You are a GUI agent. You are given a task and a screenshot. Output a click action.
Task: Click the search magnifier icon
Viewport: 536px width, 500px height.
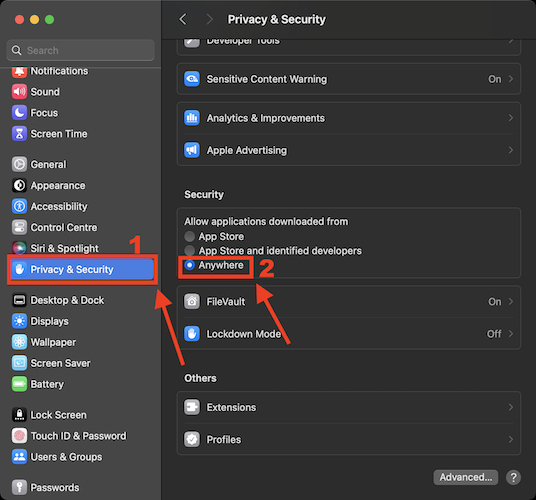16,50
